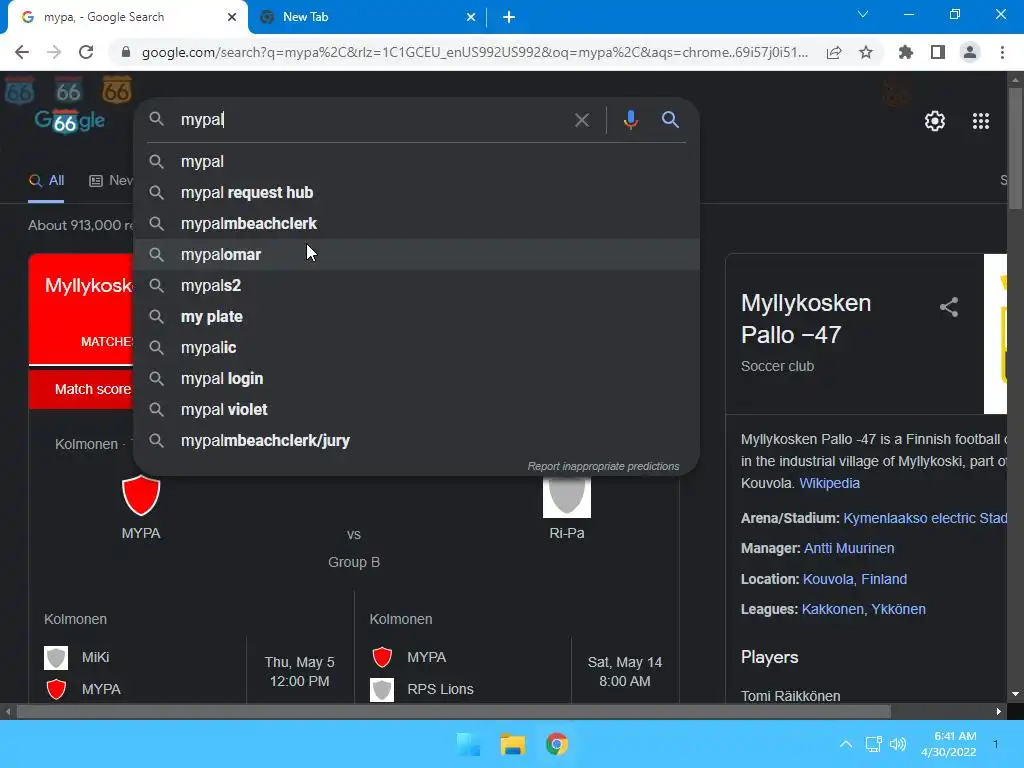
Task: Open the Wikipedia link
Action: click(829, 483)
